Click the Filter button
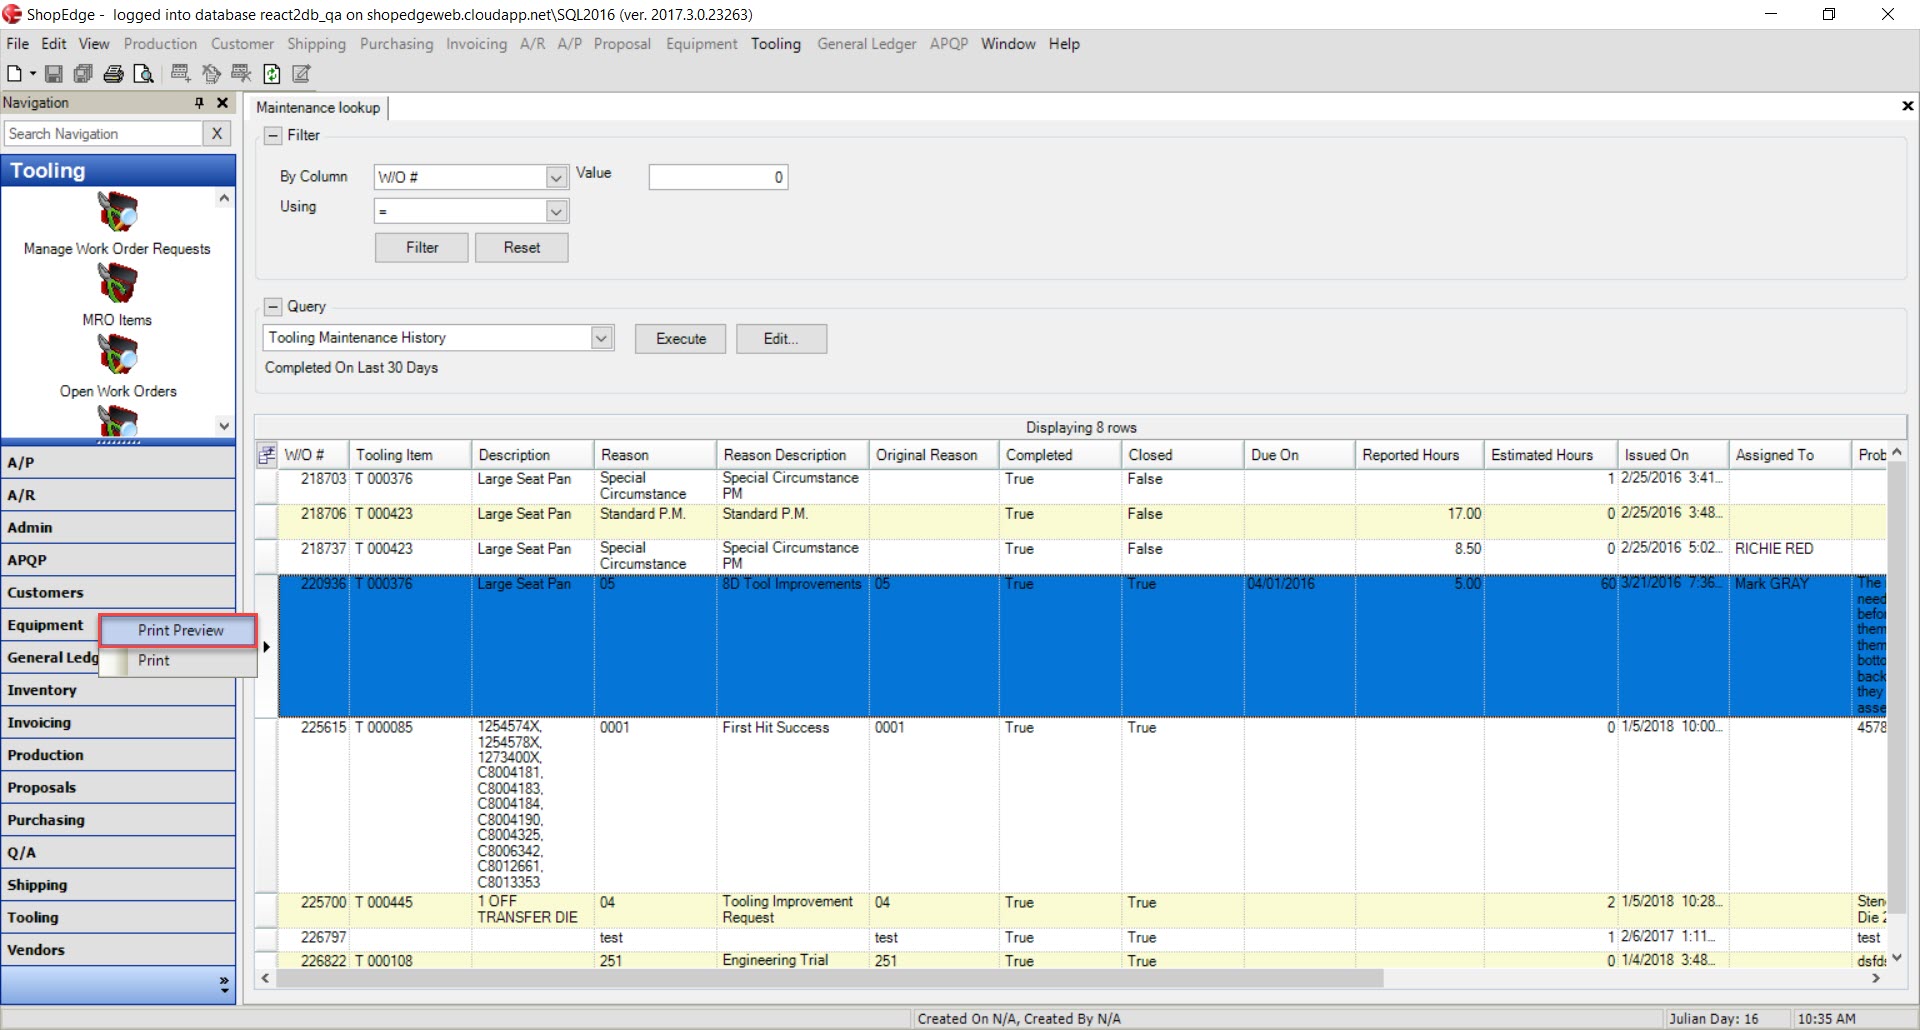The width and height of the screenshot is (1920, 1030). pos(422,248)
